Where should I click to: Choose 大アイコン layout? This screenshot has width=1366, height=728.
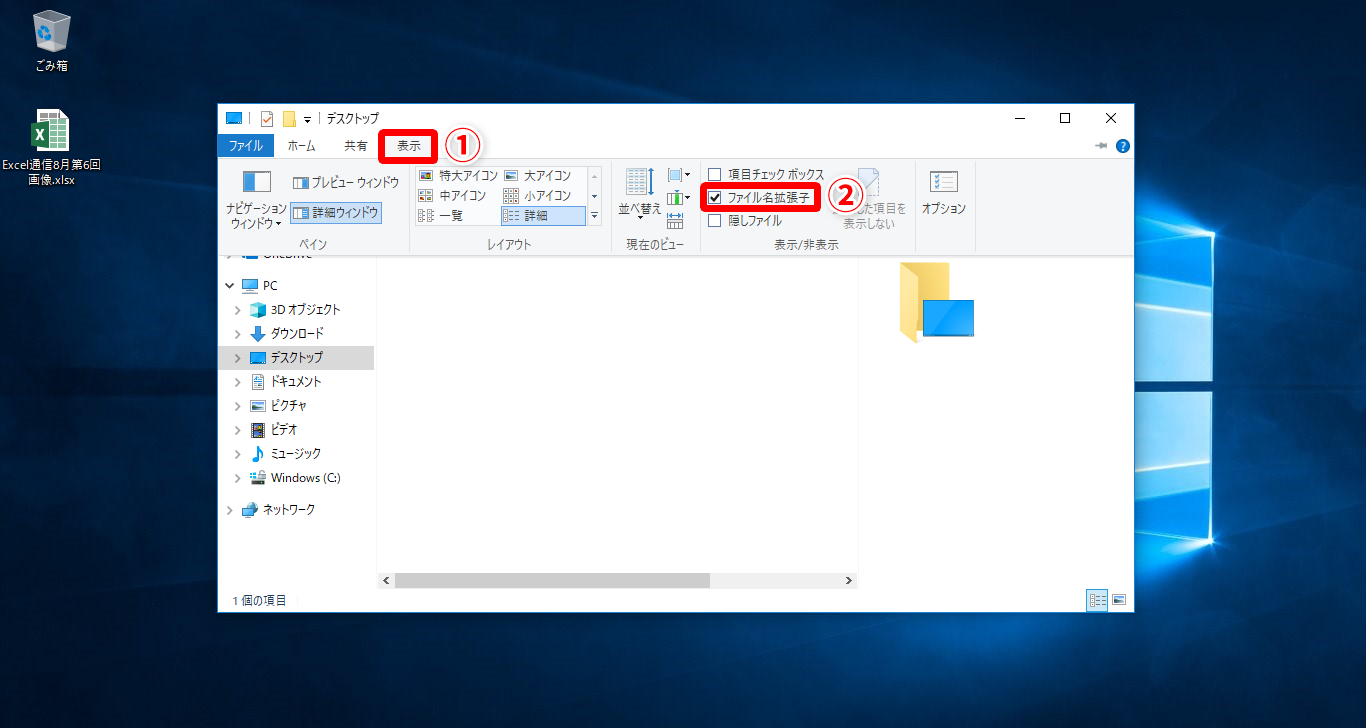[537, 176]
